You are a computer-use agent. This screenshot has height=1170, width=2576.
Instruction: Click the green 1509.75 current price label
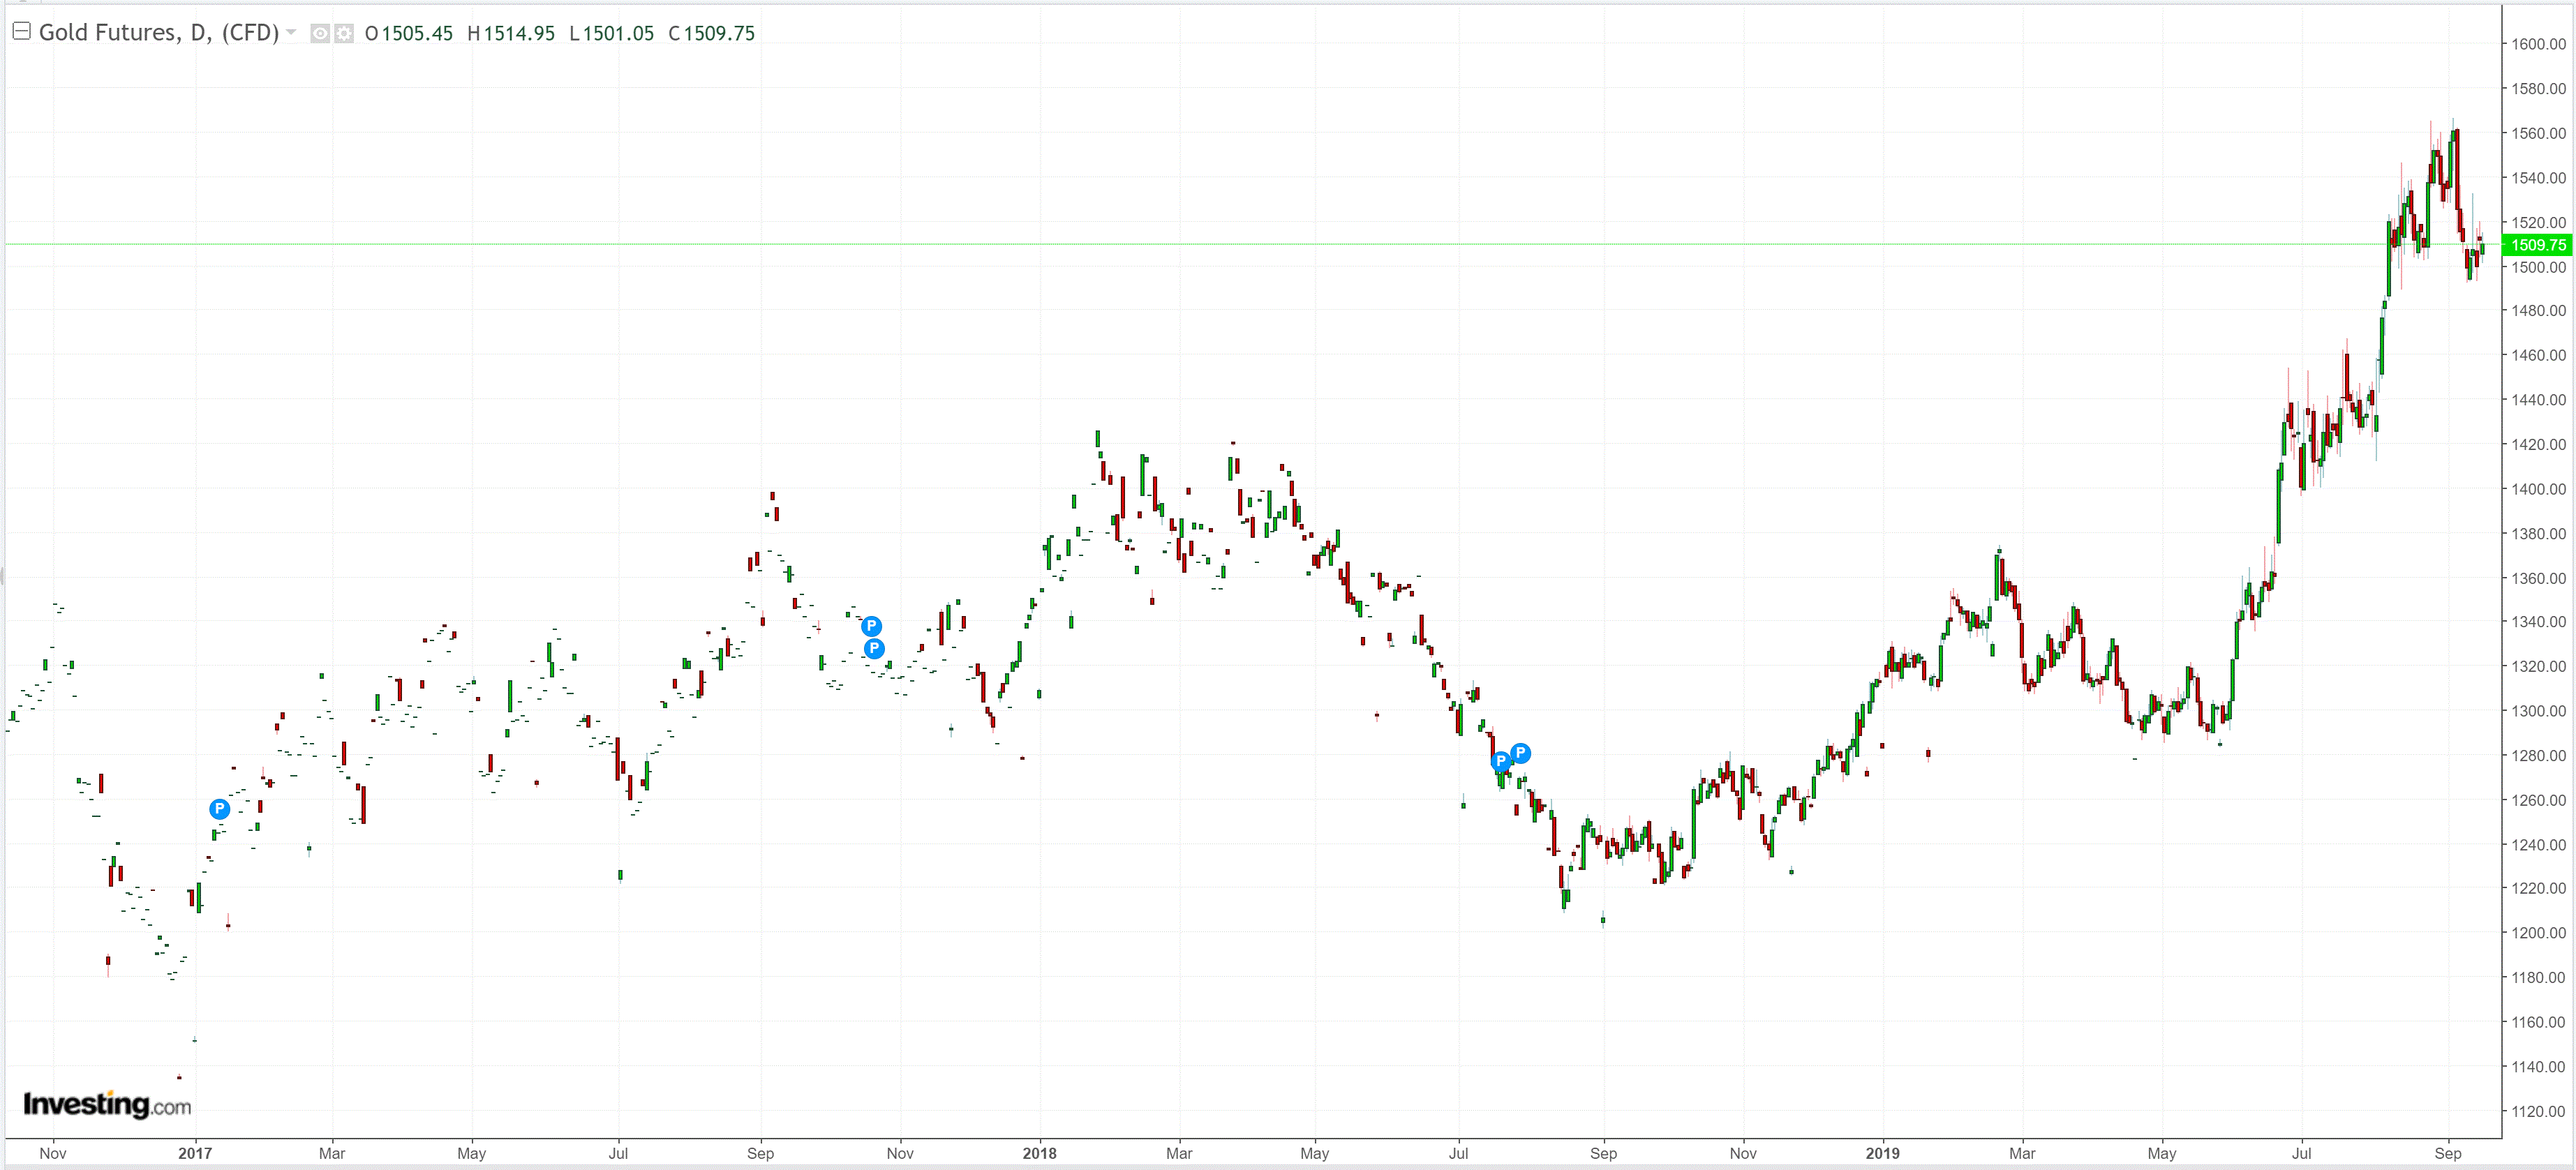(x=2536, y=245)
